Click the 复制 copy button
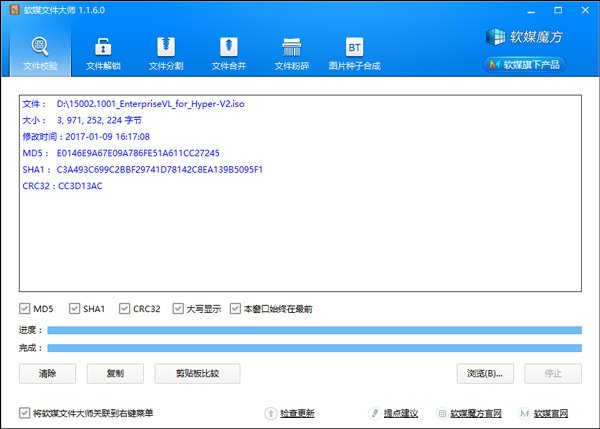The width and height of the screenshot is (600, 429). pos(115,373)
